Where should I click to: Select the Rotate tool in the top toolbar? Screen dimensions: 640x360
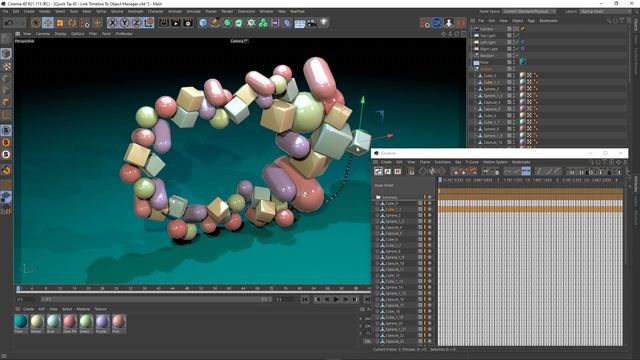[x=72, y=23]
